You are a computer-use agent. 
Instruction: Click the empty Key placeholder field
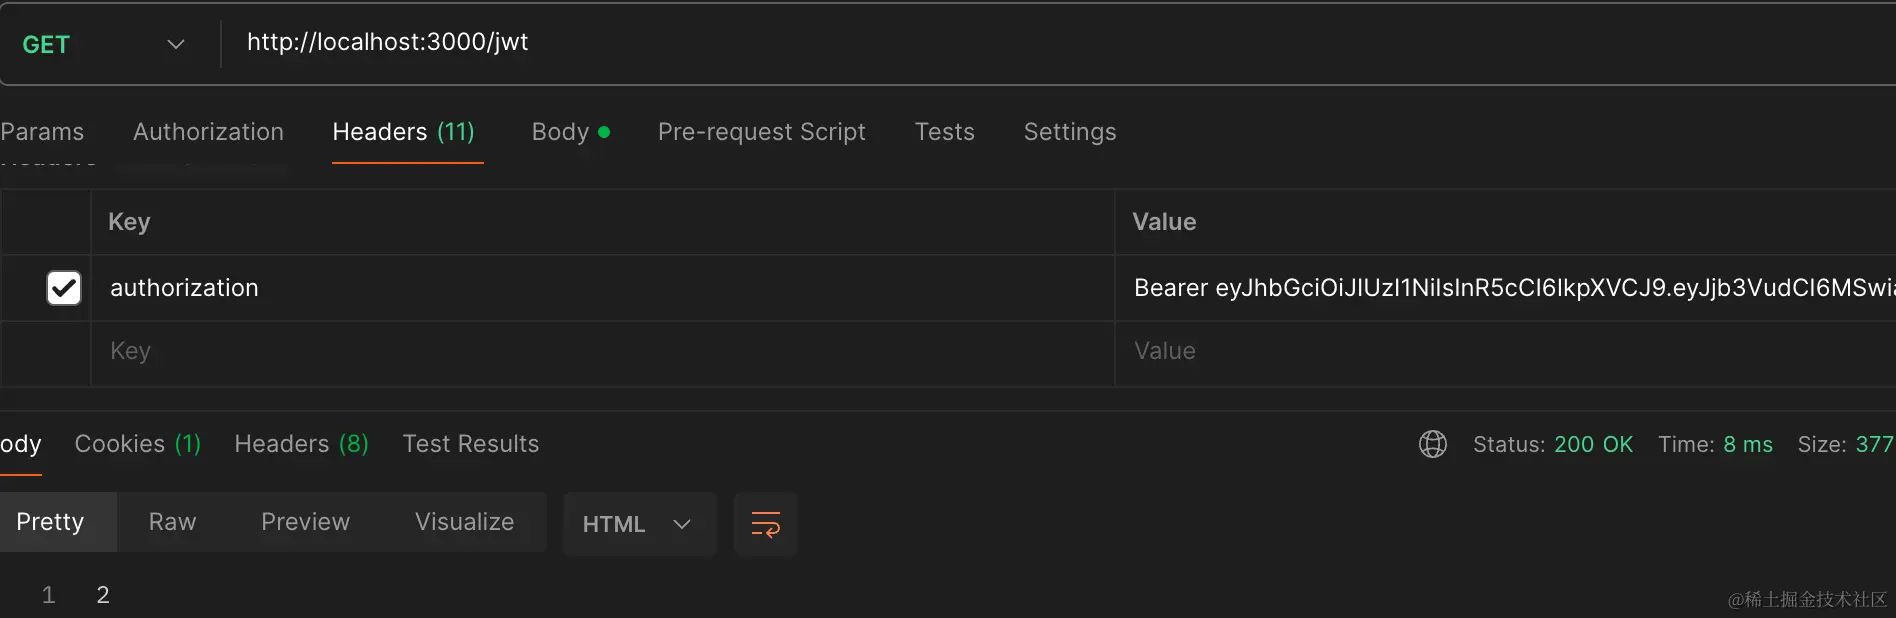pyautogui.click(x=600, y=351)
